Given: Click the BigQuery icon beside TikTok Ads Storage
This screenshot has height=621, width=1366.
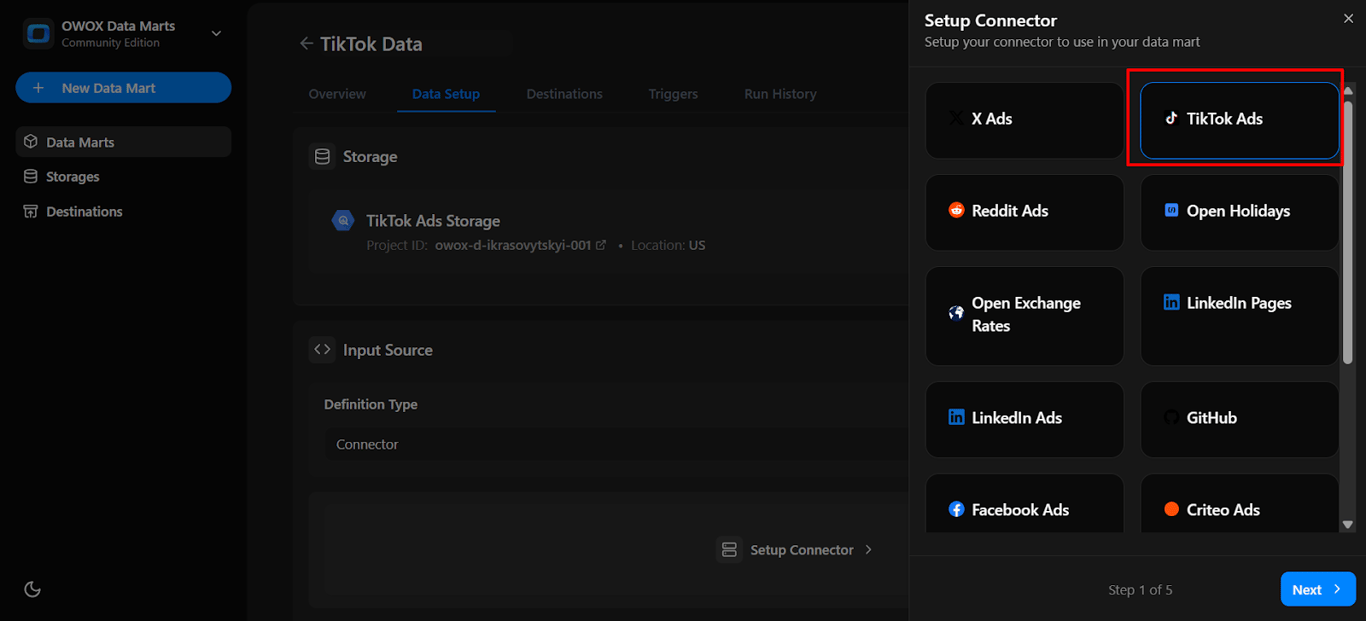Looking at the screenshot, I should 343,221.
